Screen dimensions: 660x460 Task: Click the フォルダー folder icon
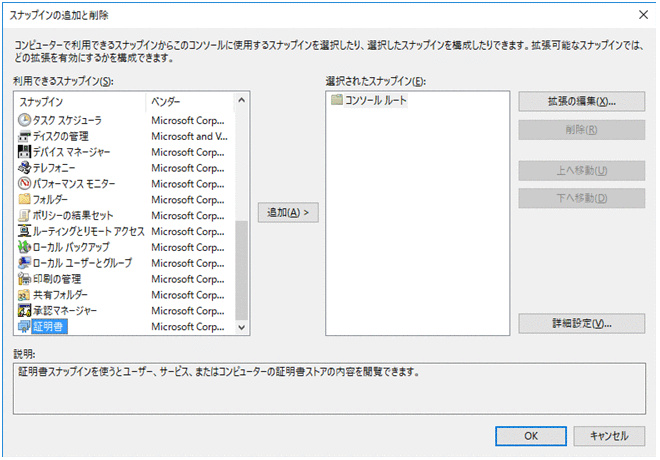click(24, 199)
